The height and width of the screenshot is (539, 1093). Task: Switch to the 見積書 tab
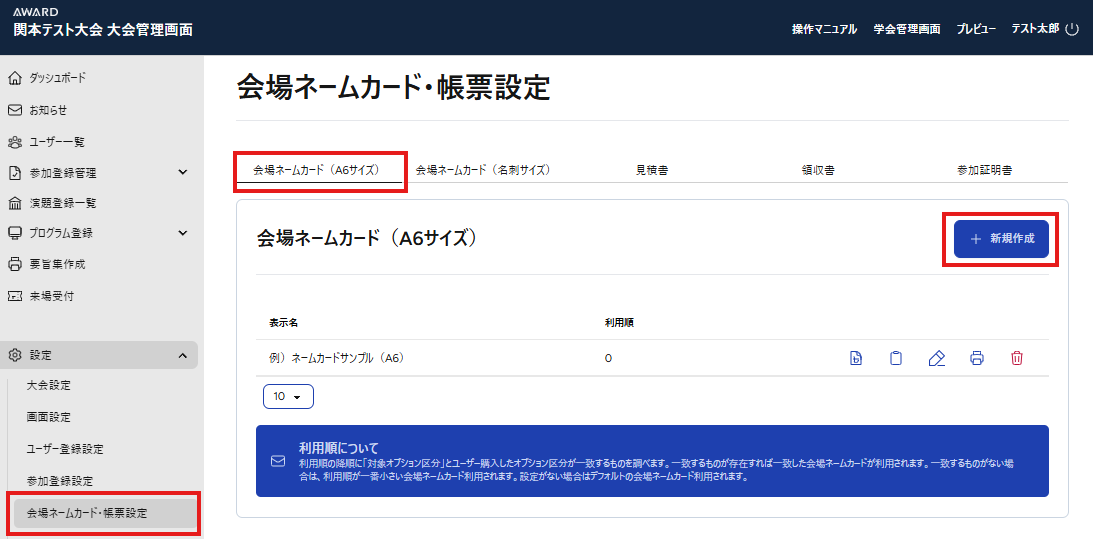coord(652,170)
